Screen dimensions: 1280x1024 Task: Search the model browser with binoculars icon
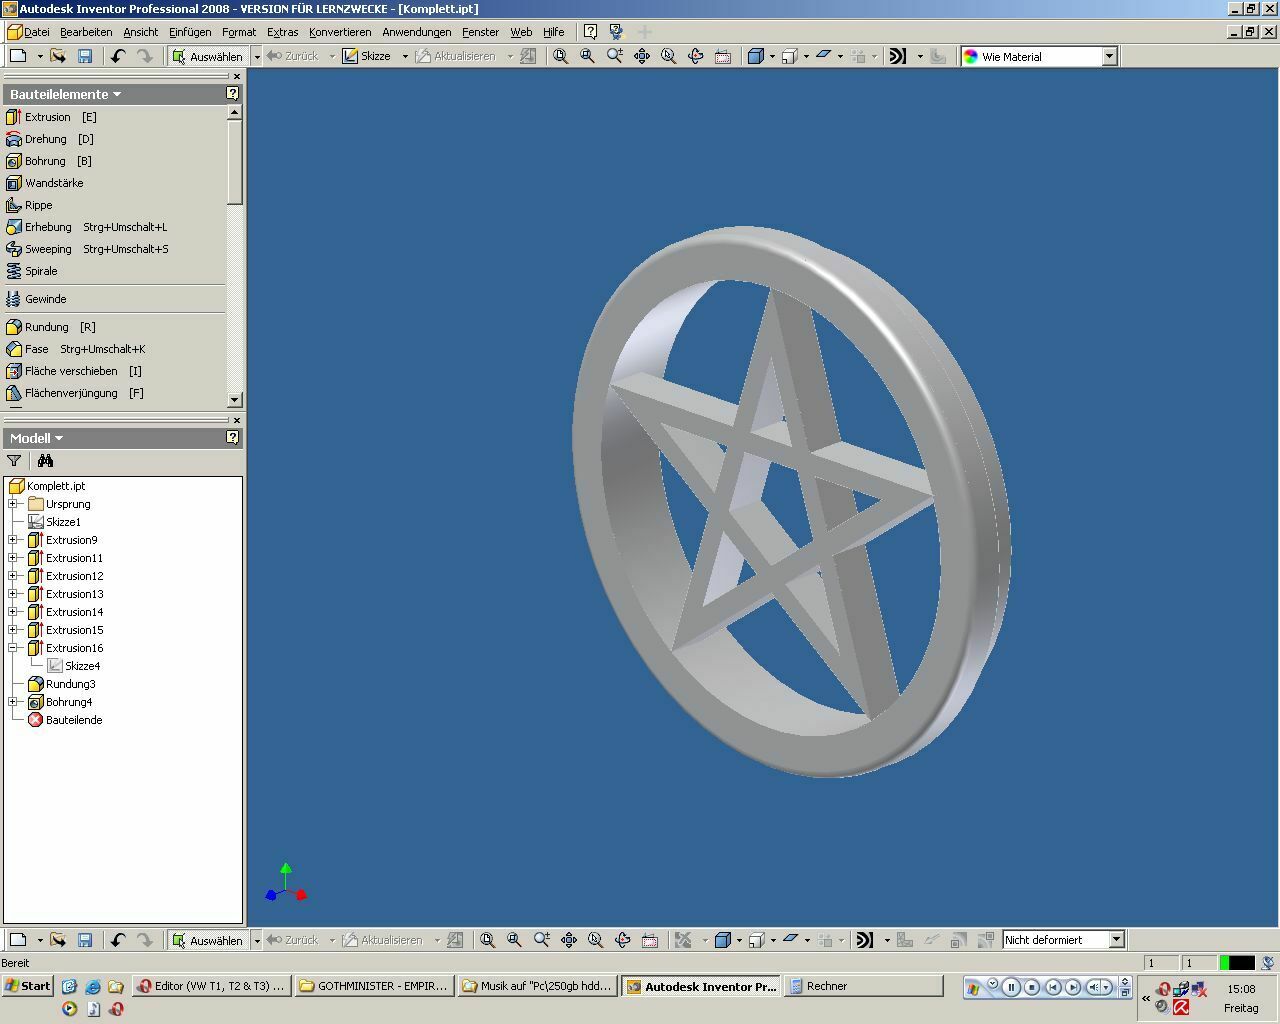tap(45, 461)
